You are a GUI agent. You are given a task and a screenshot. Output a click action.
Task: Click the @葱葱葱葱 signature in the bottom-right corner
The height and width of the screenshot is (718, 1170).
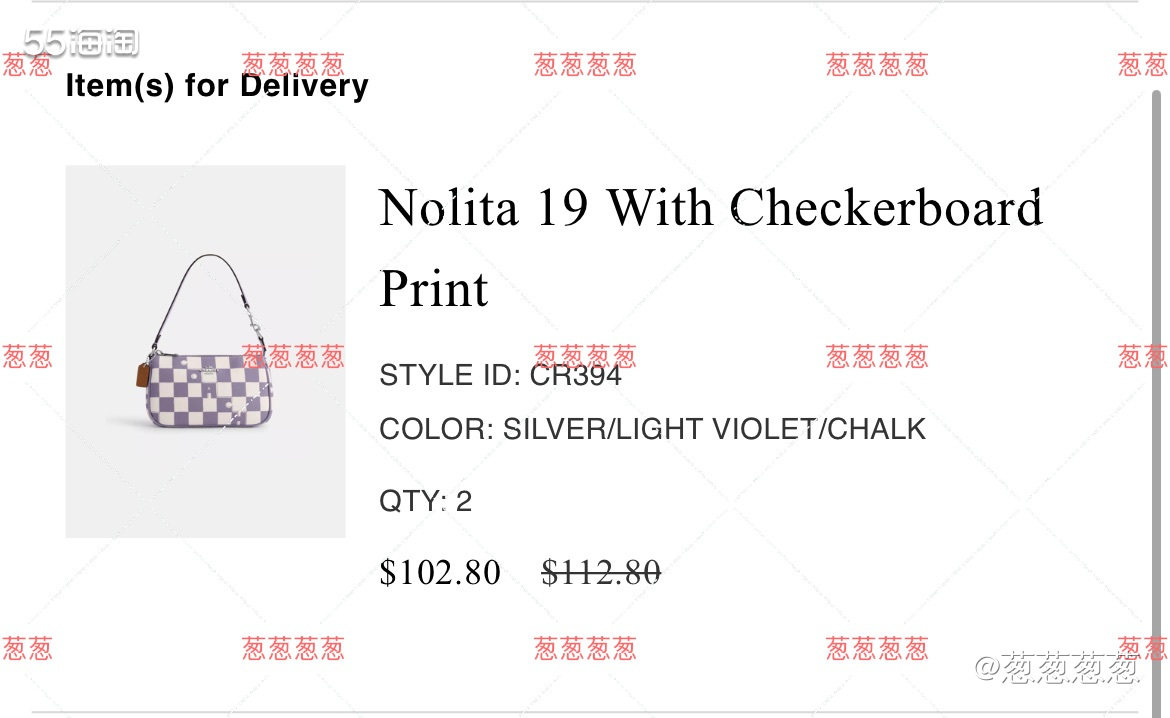point(1057,669)
